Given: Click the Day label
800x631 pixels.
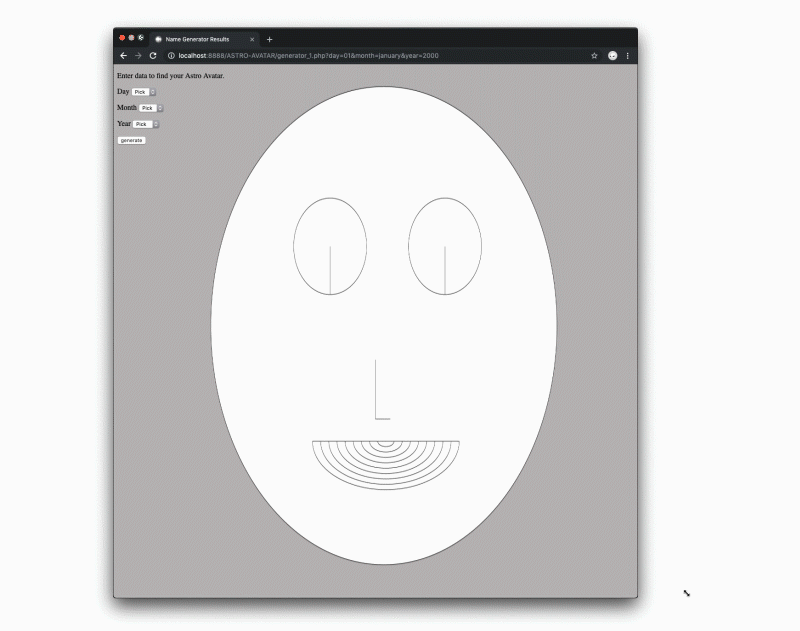Looking at the screenshot, I should (x=123, y=91).
